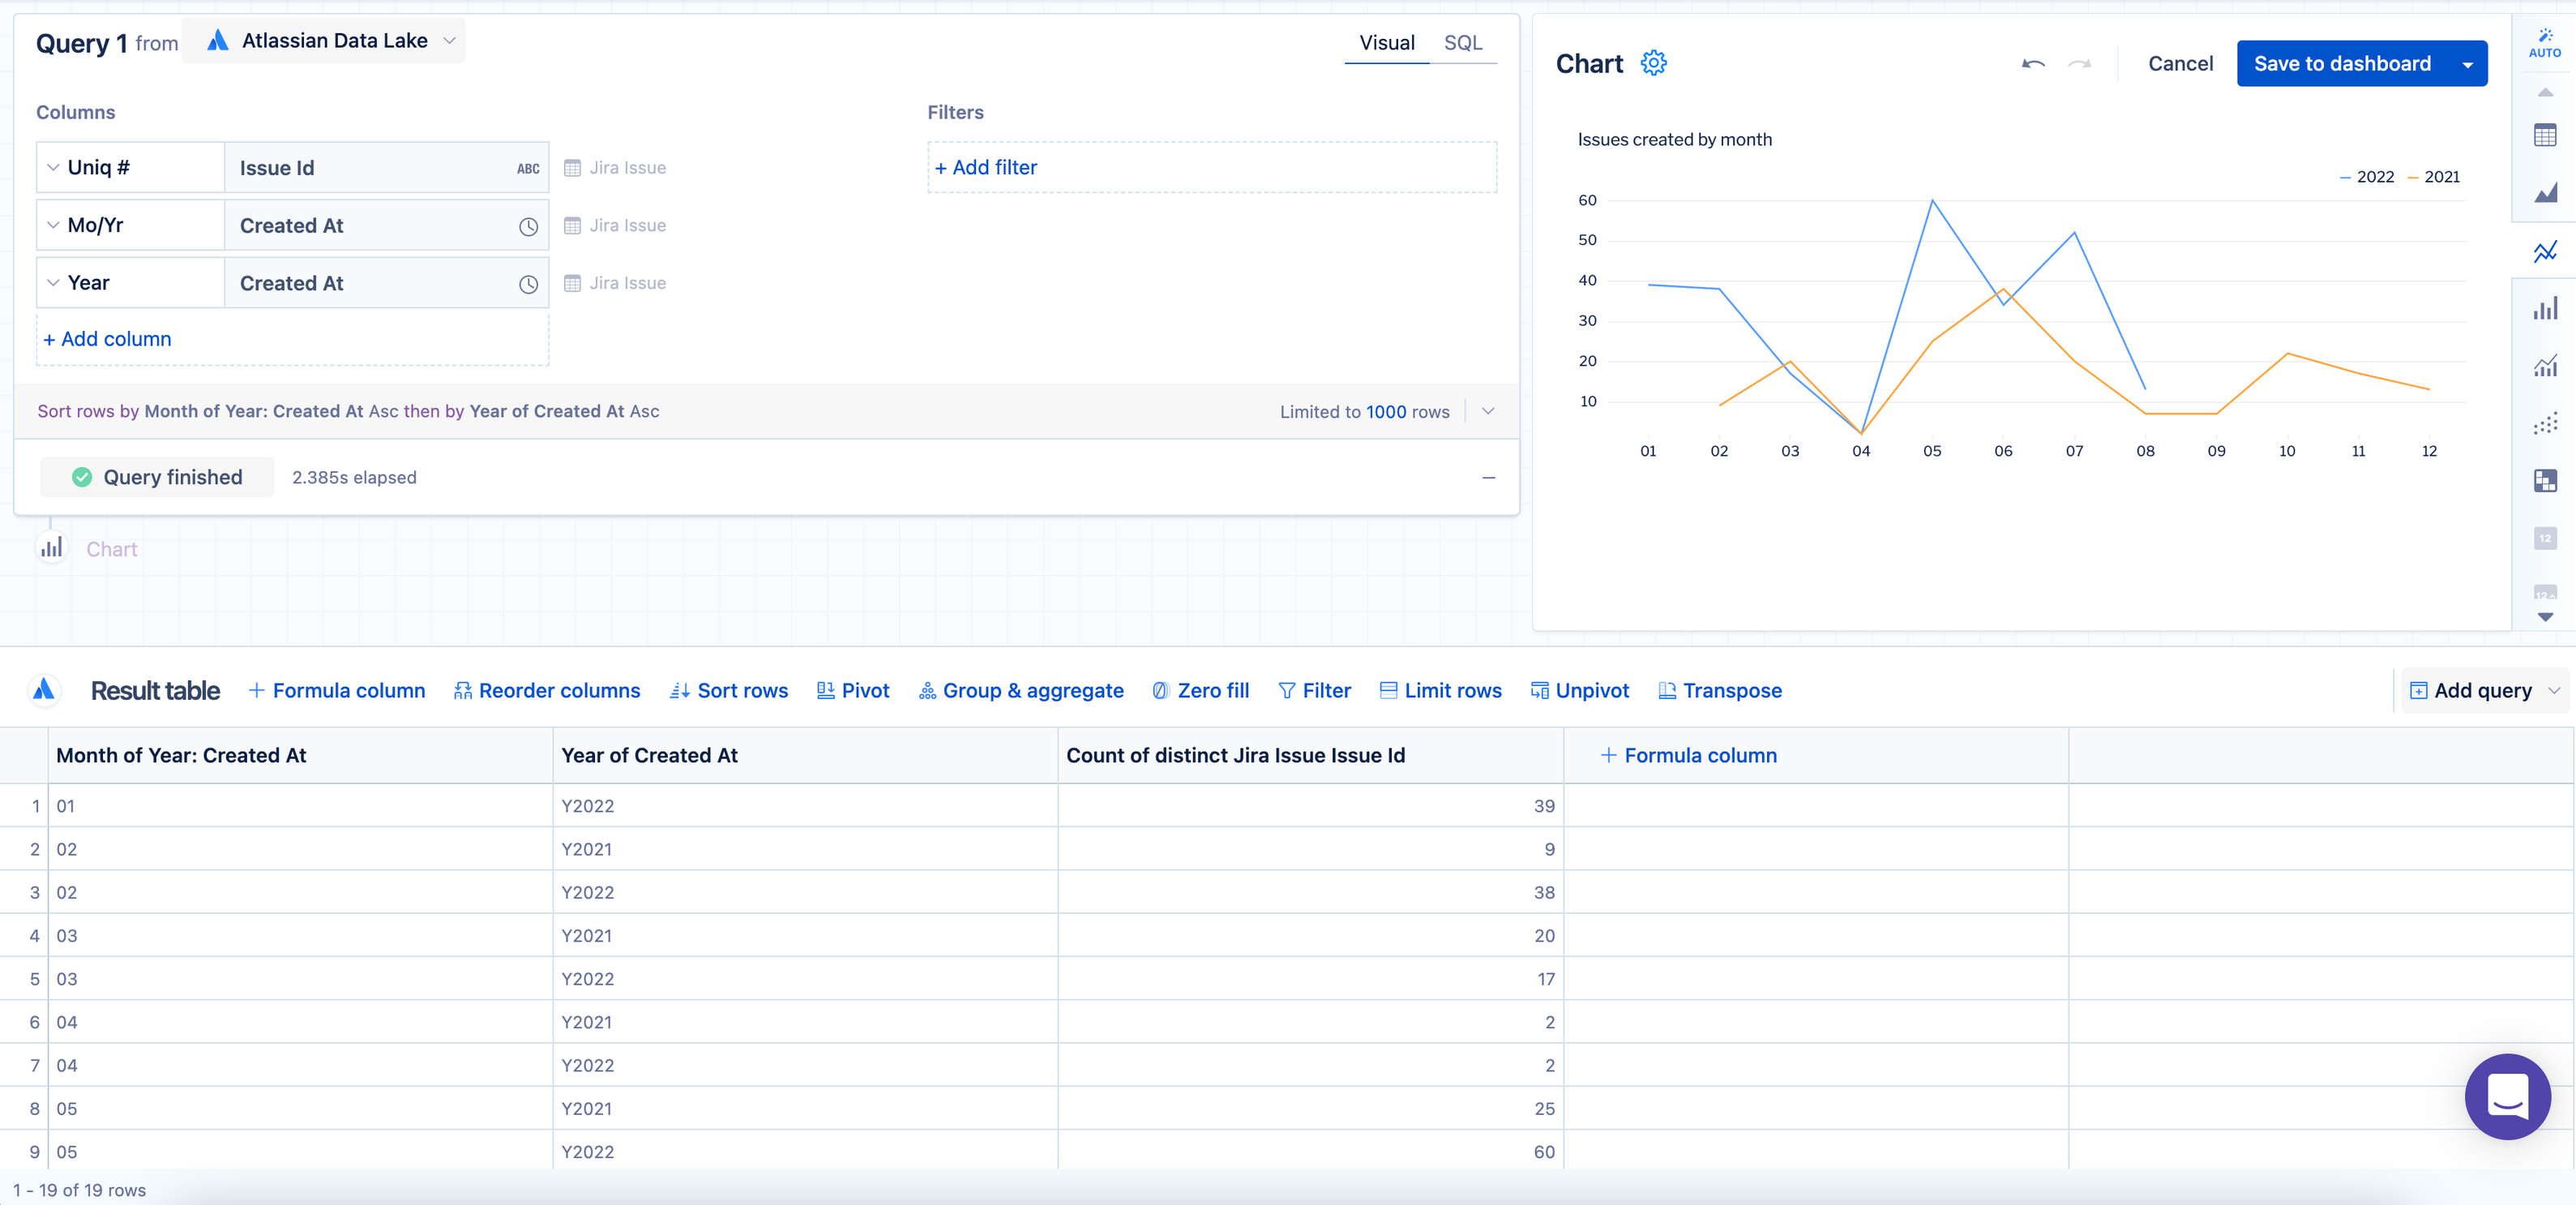Select the heat map chart icon

pyautogui.click(x=2545, y=481)
